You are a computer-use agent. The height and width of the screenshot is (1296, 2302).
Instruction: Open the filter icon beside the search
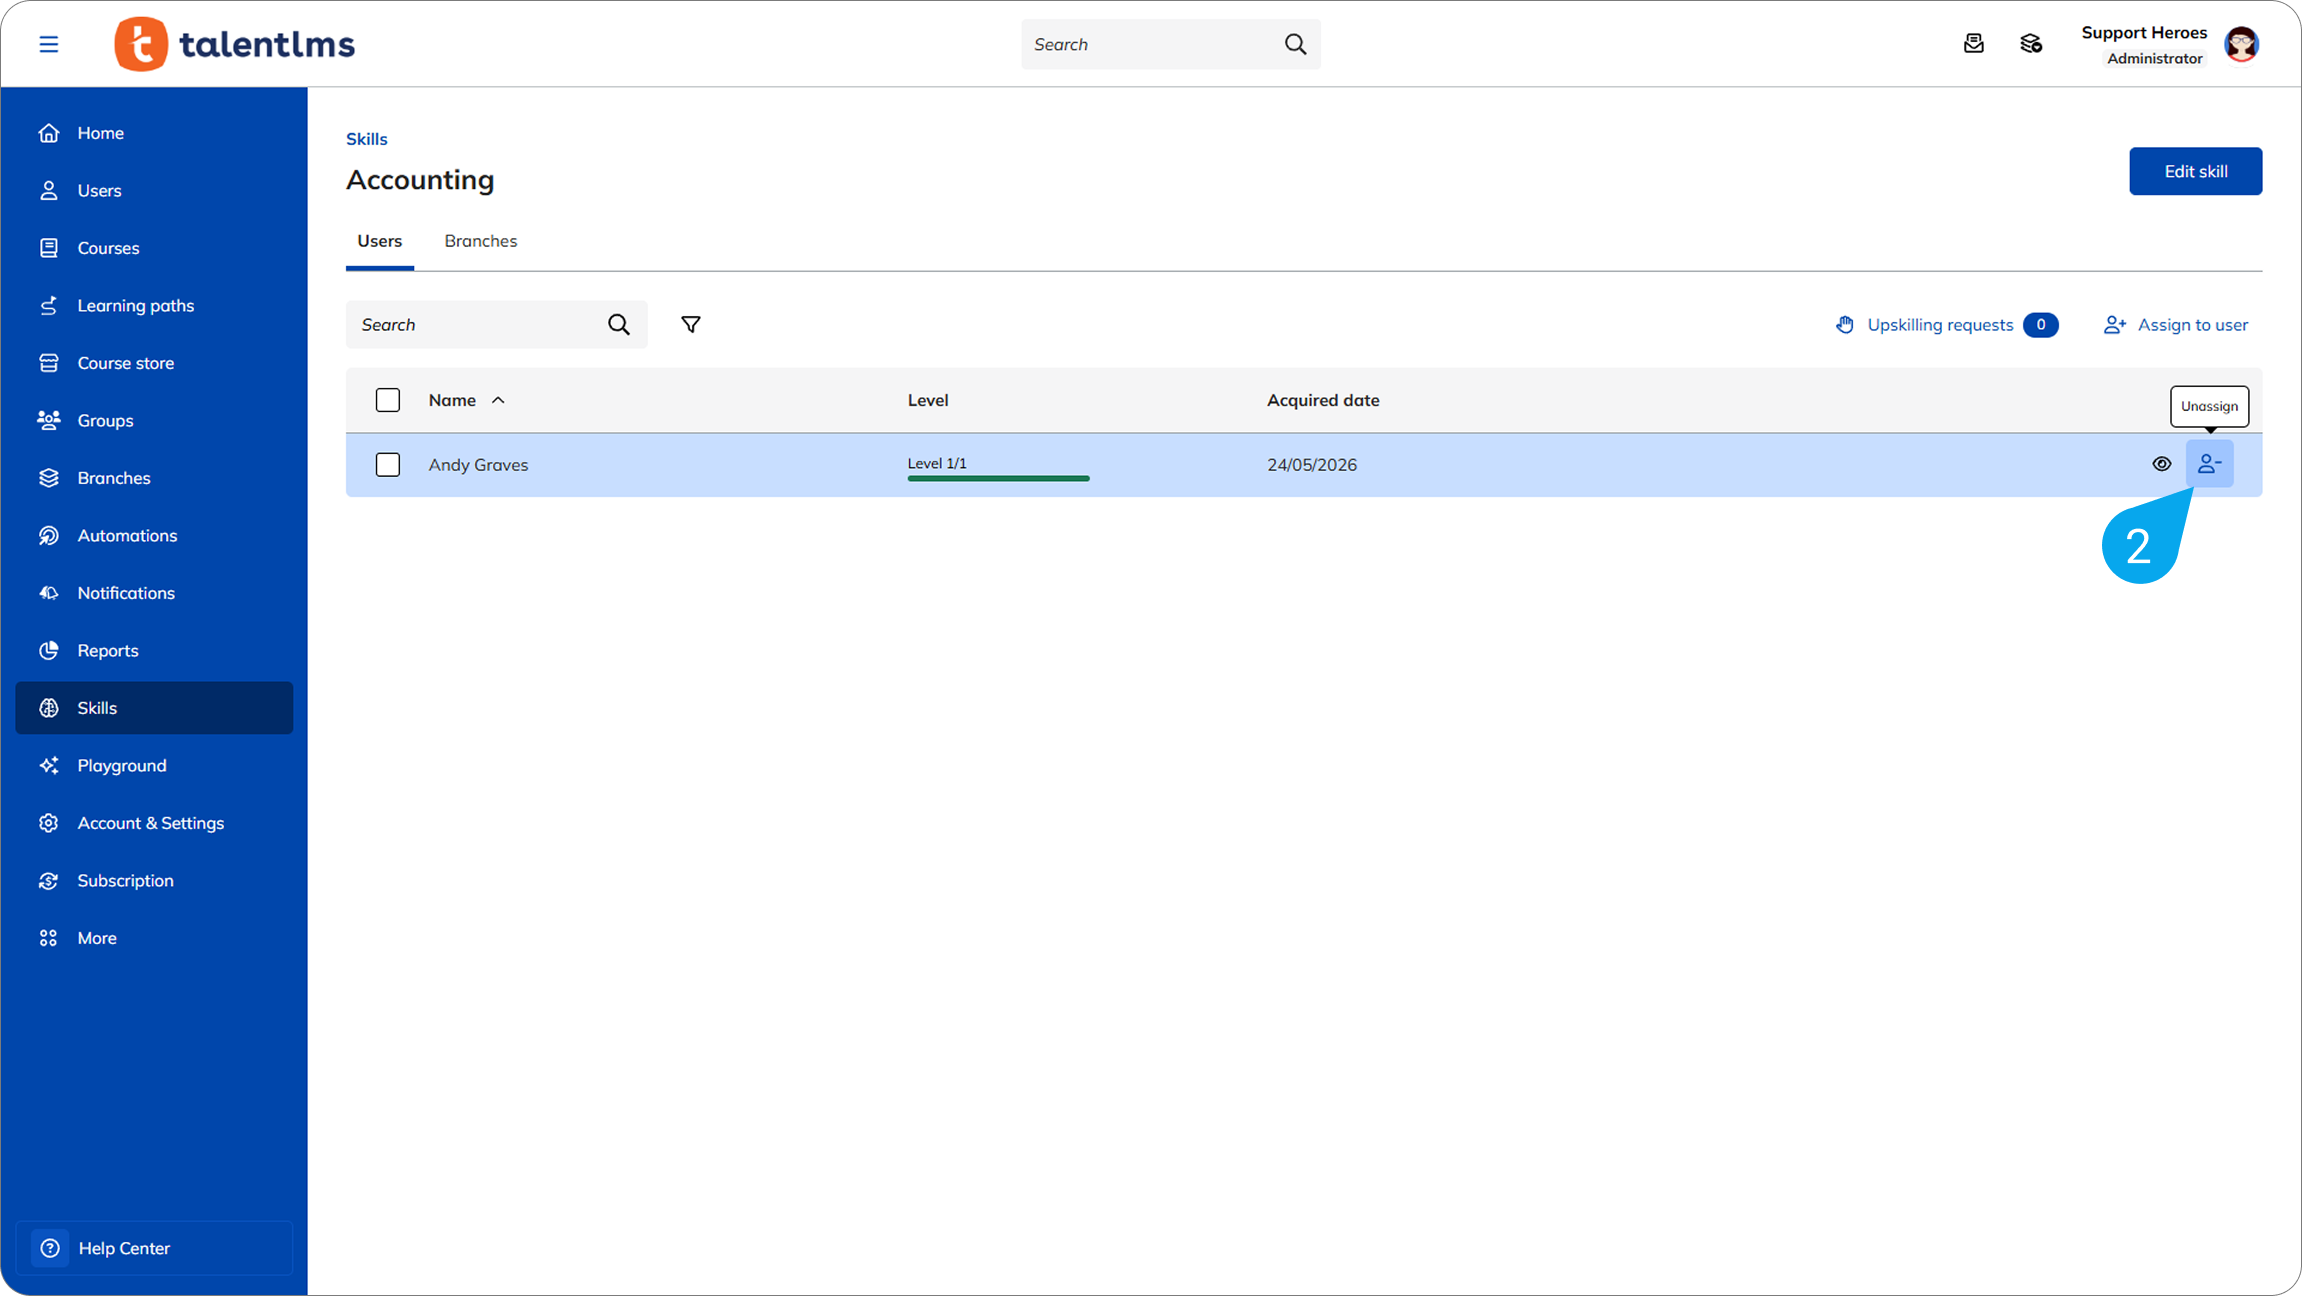click(x=691, y=324)
